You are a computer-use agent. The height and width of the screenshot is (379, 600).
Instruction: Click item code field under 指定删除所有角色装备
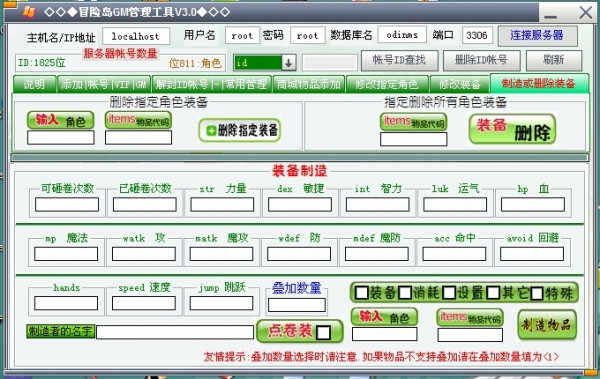point(413,139)
